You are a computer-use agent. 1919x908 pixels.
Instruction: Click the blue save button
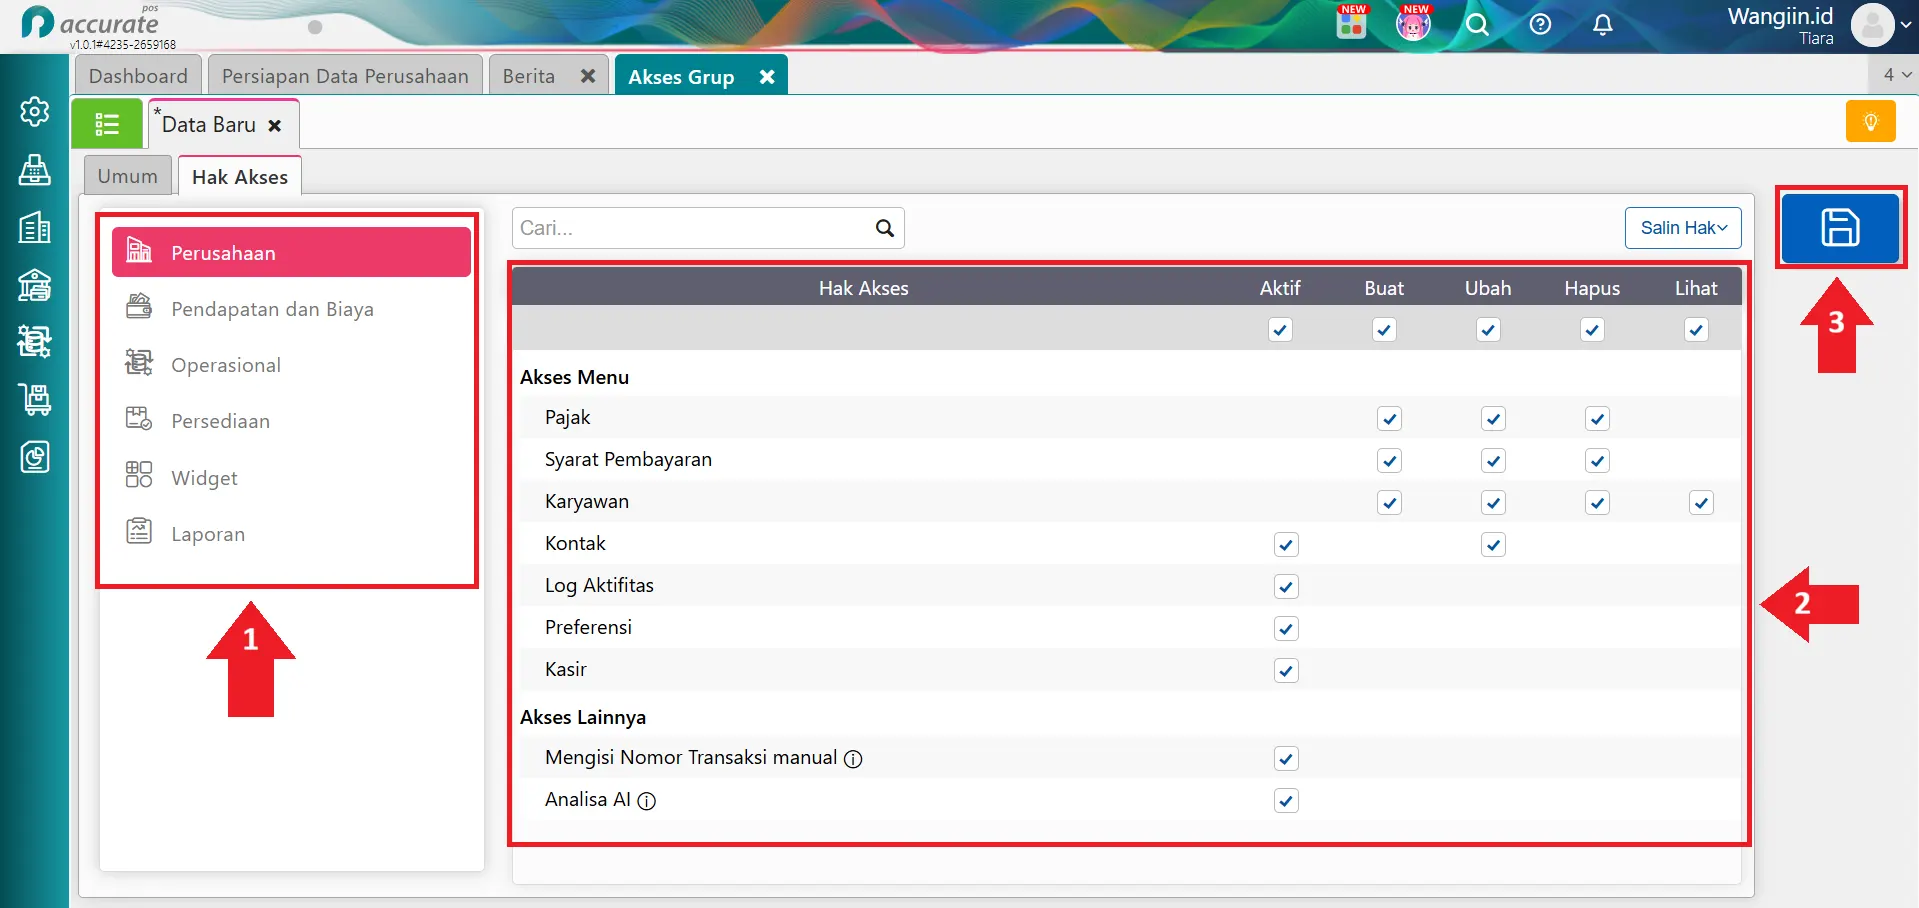pyautogui.click(x=1840, y=228)
